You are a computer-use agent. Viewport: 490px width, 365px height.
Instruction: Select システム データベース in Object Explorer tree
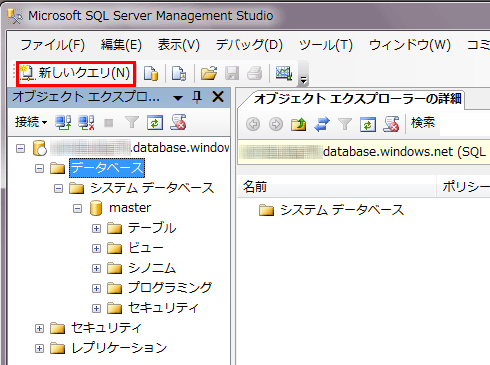(152, 188)
